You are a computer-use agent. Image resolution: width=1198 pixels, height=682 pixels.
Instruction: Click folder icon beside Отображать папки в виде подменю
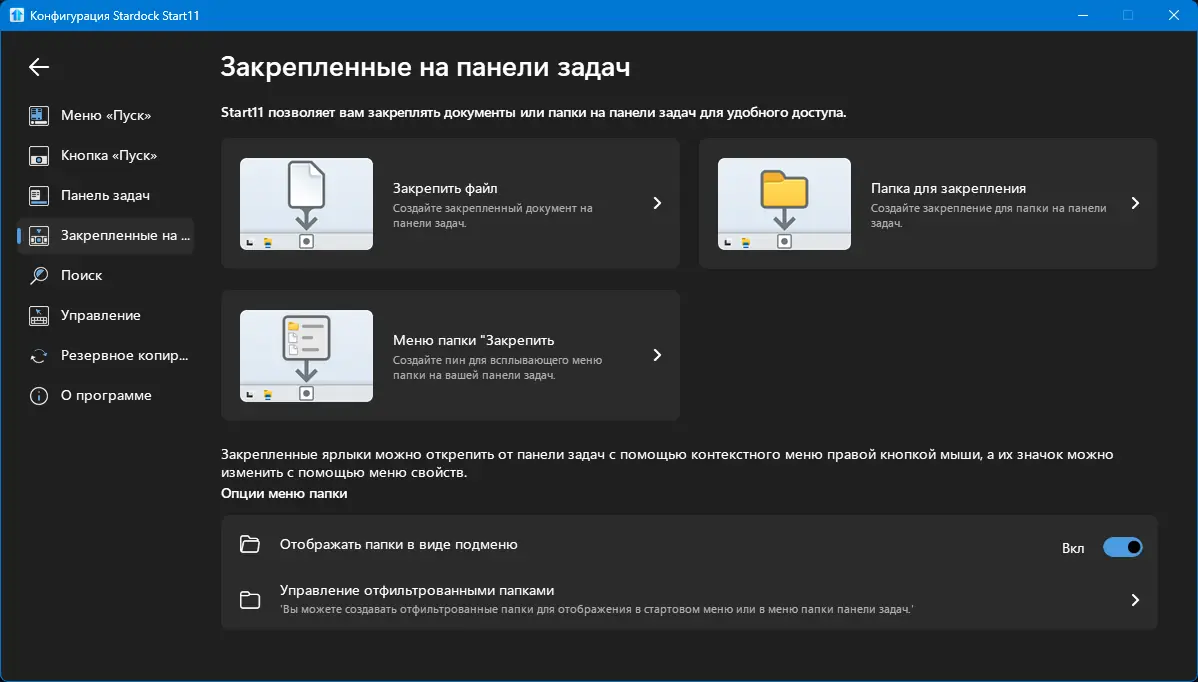point(250,545)
